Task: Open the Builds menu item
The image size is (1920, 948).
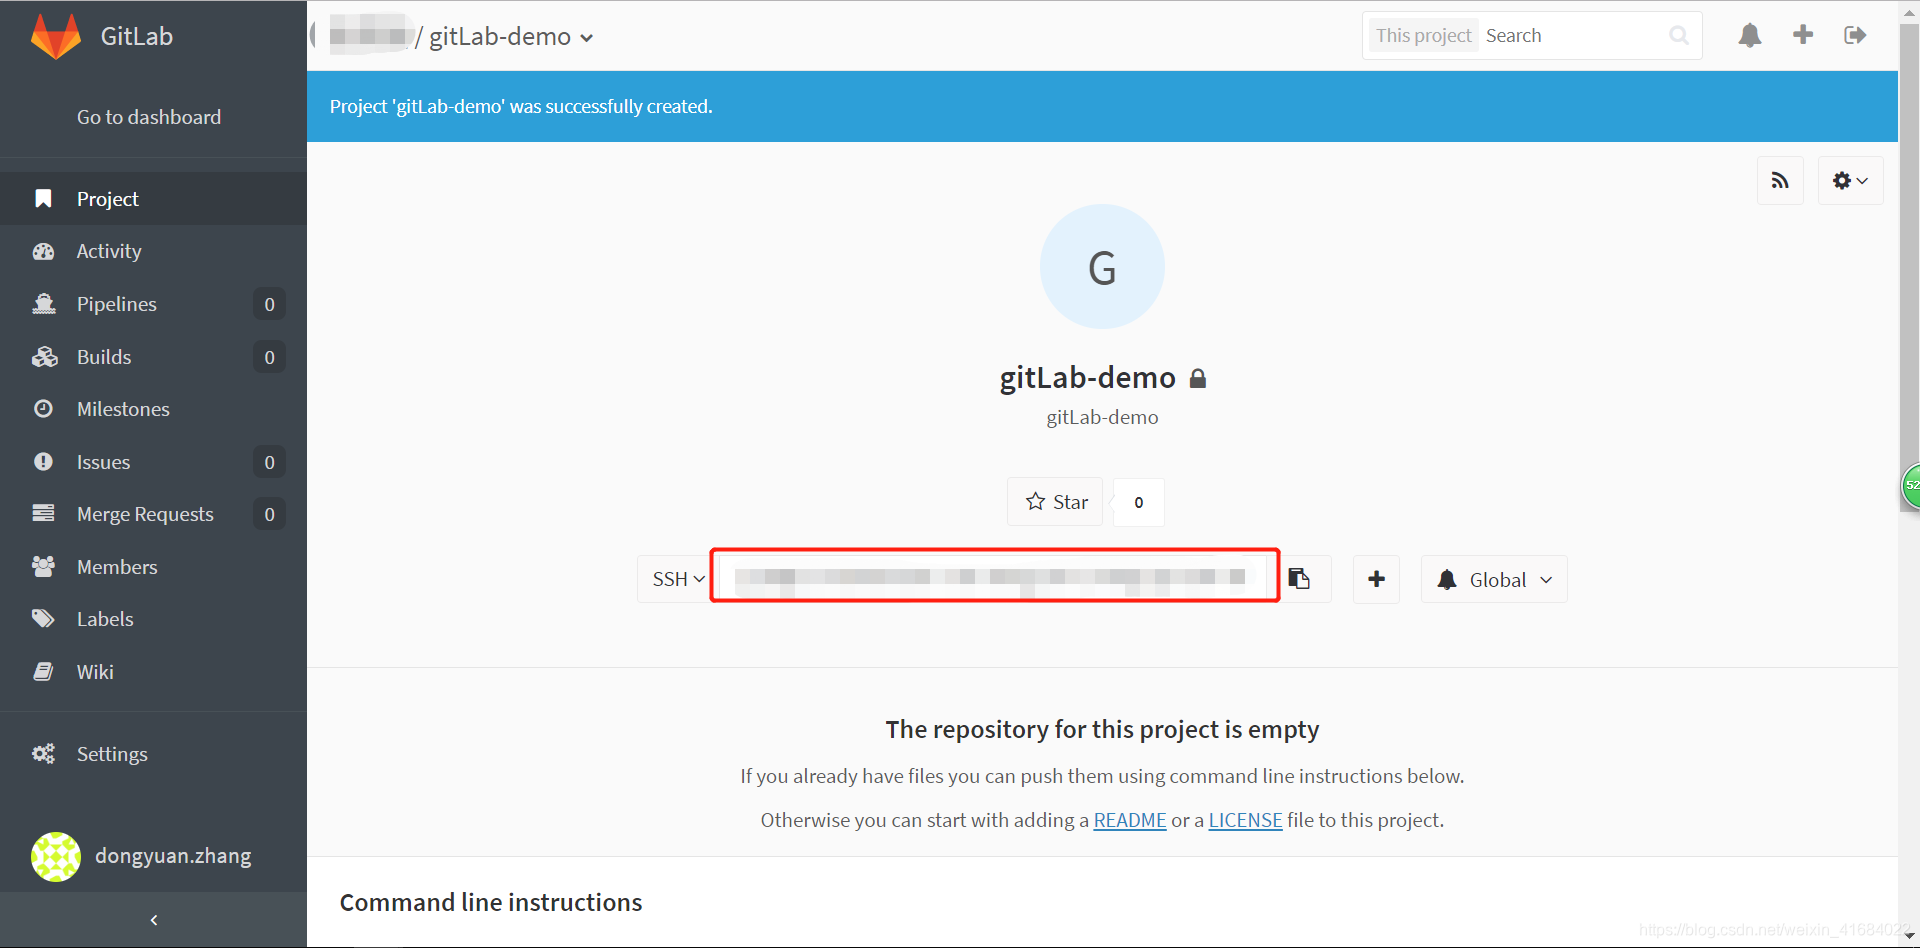Action: click(x=153, y=357)
